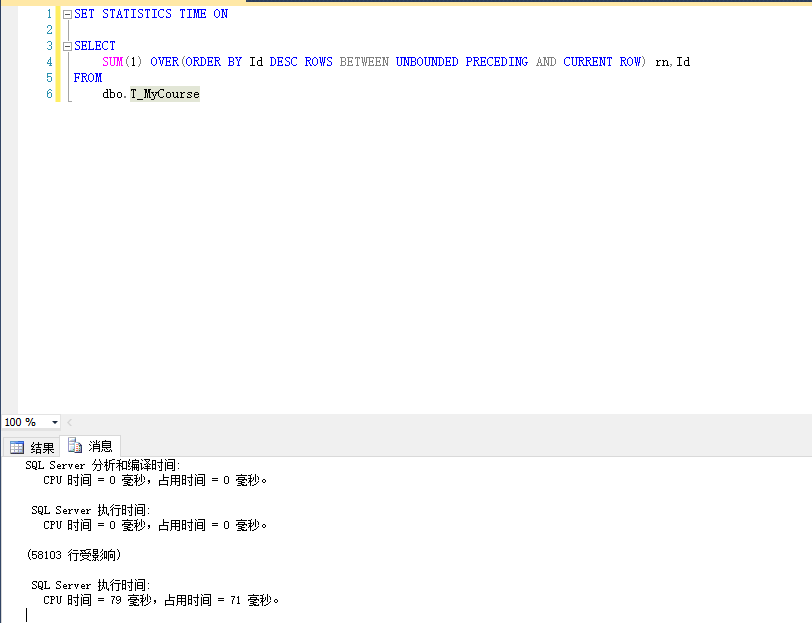Click line number 6 in the gutter
The image size is (812, 623).
48,94
